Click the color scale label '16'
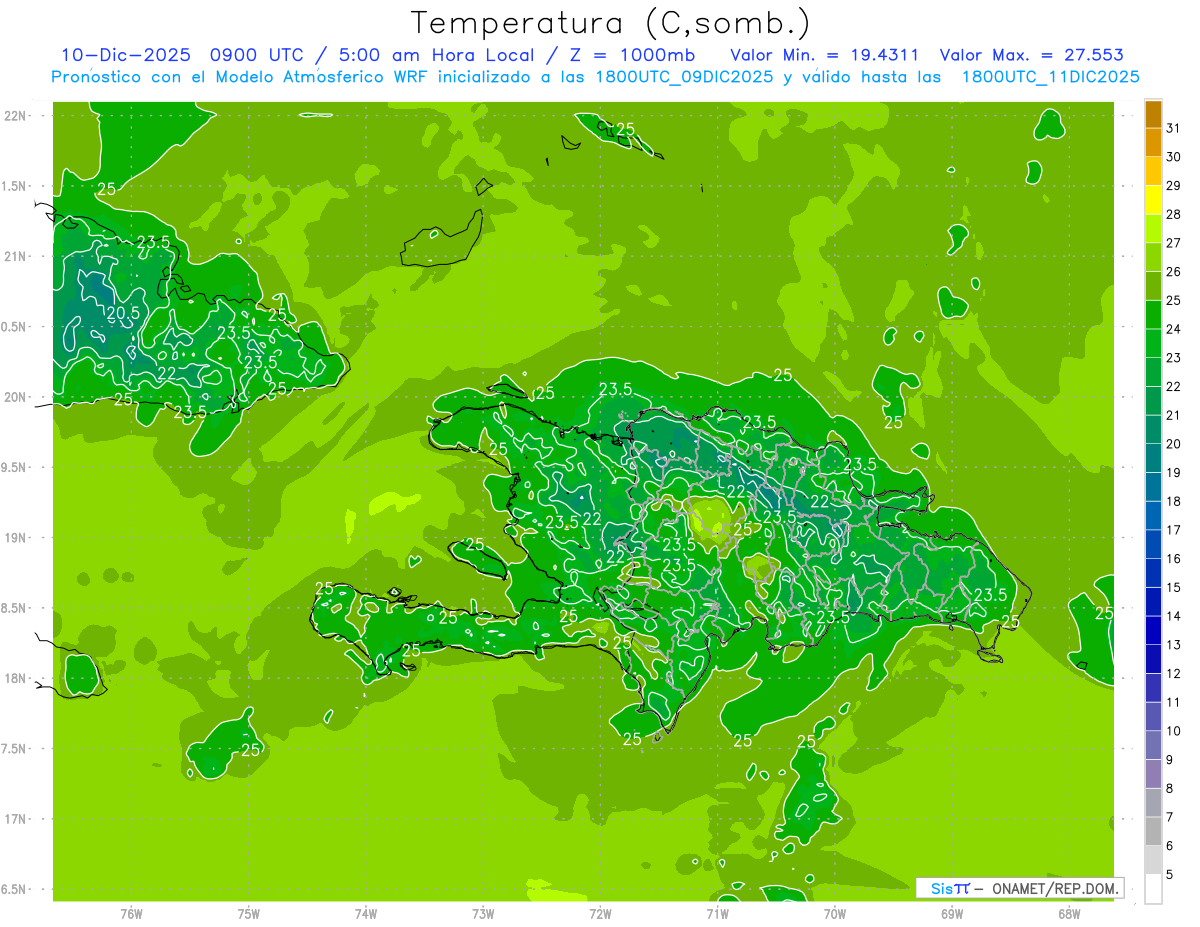This screenshot has height=927, width=1200. 1174,559
